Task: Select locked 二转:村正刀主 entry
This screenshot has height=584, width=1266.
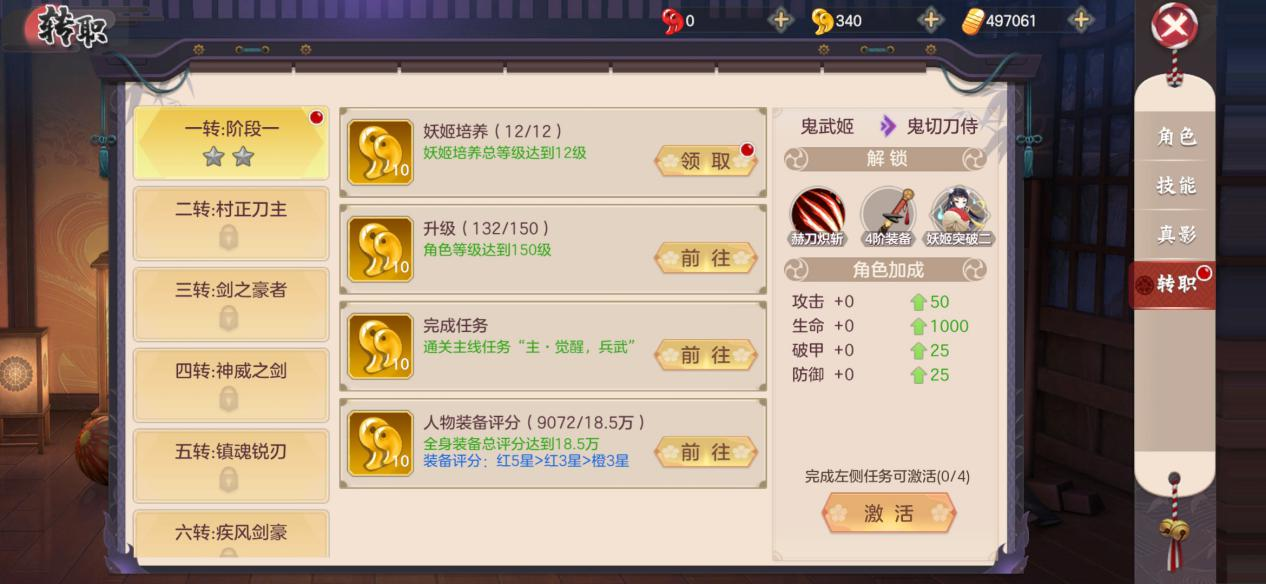Action: pos(231,223)
